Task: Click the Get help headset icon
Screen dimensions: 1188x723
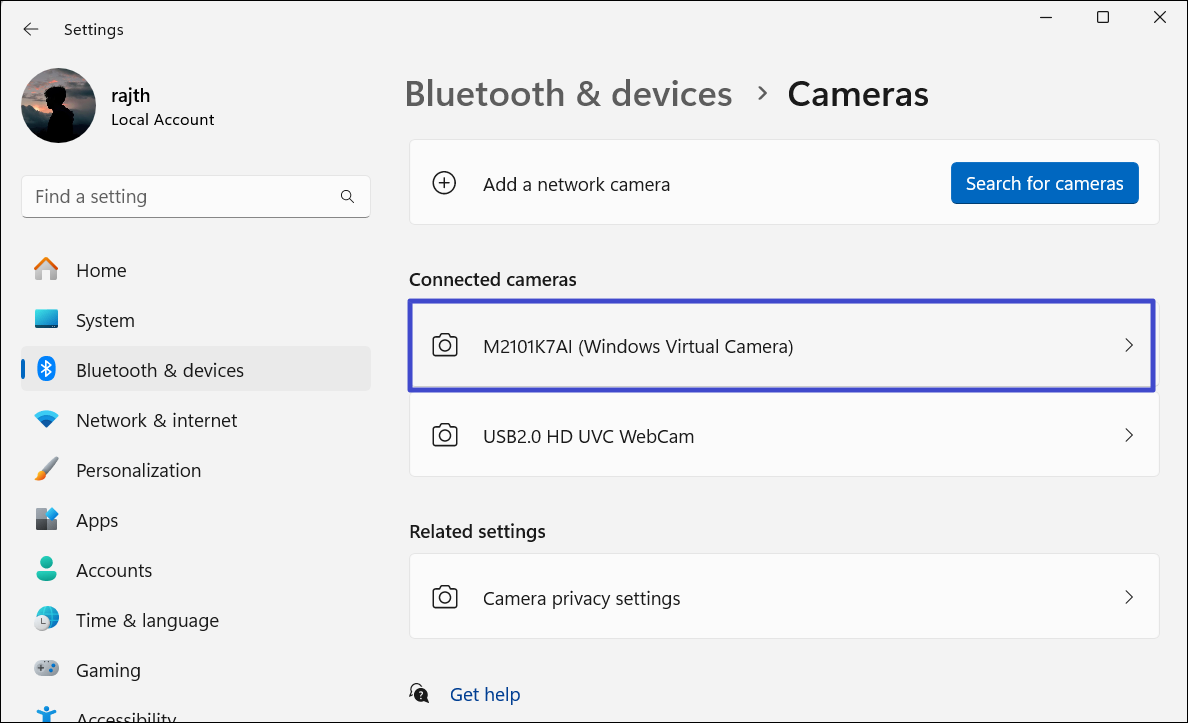Action: [x=420, y=693]
